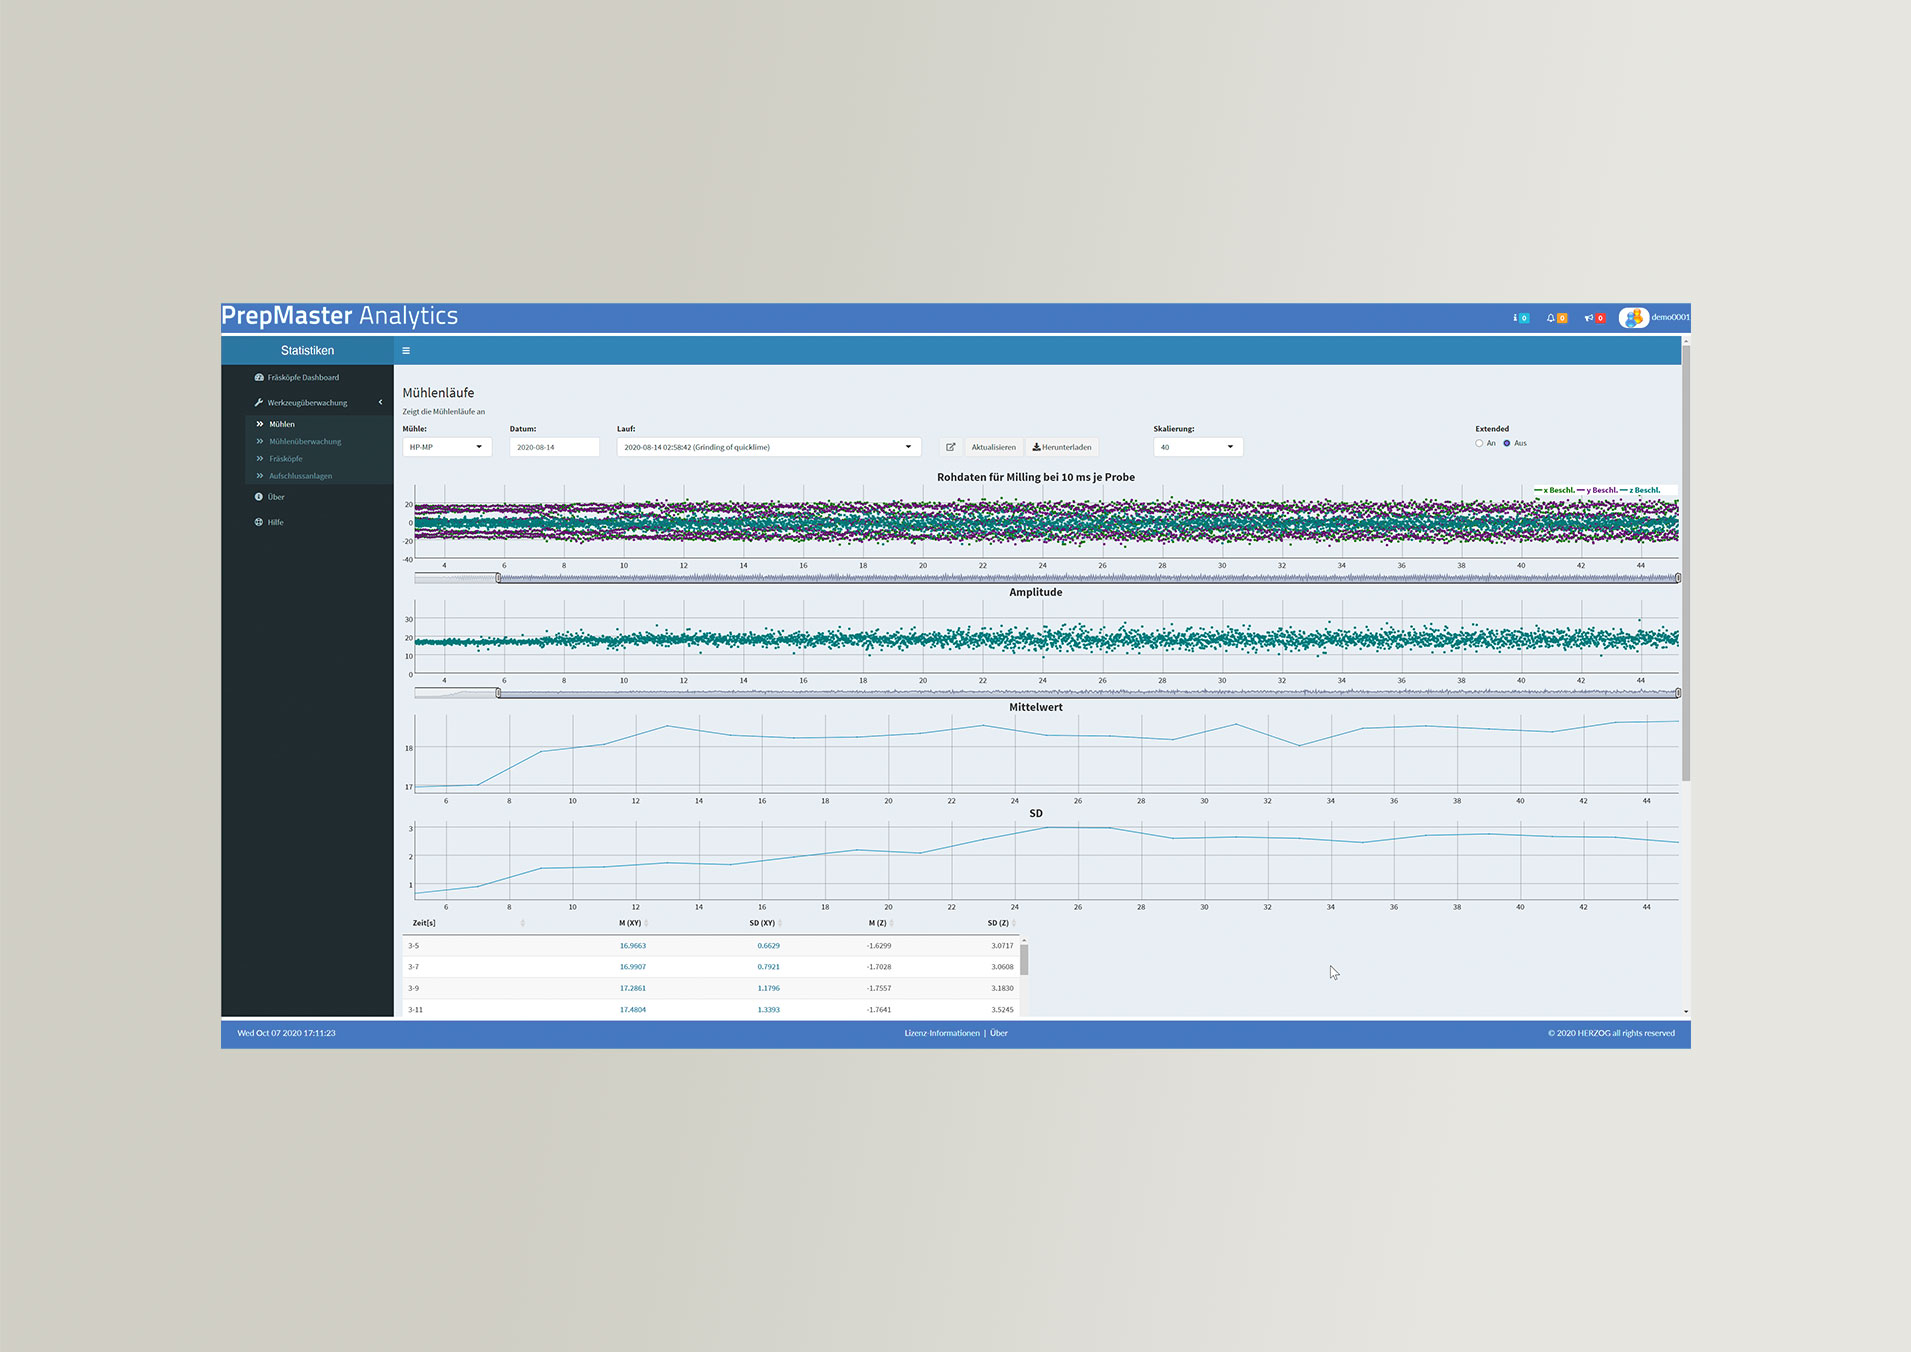Open Lizenz-Informationen footer link
The width and height of the screenshot is (1911, 1352).
click(942, 1033)
